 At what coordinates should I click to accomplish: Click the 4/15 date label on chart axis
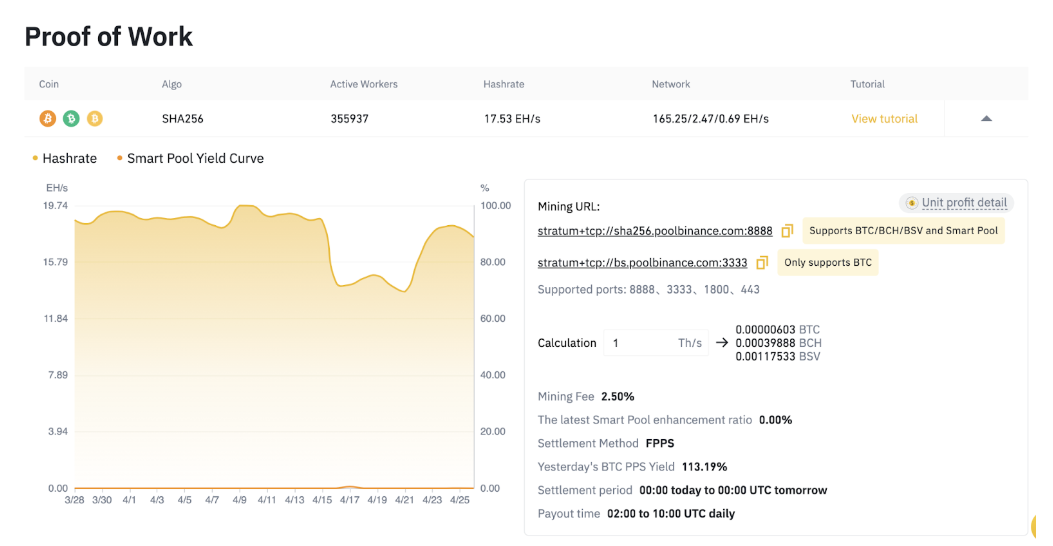[322, 499]
